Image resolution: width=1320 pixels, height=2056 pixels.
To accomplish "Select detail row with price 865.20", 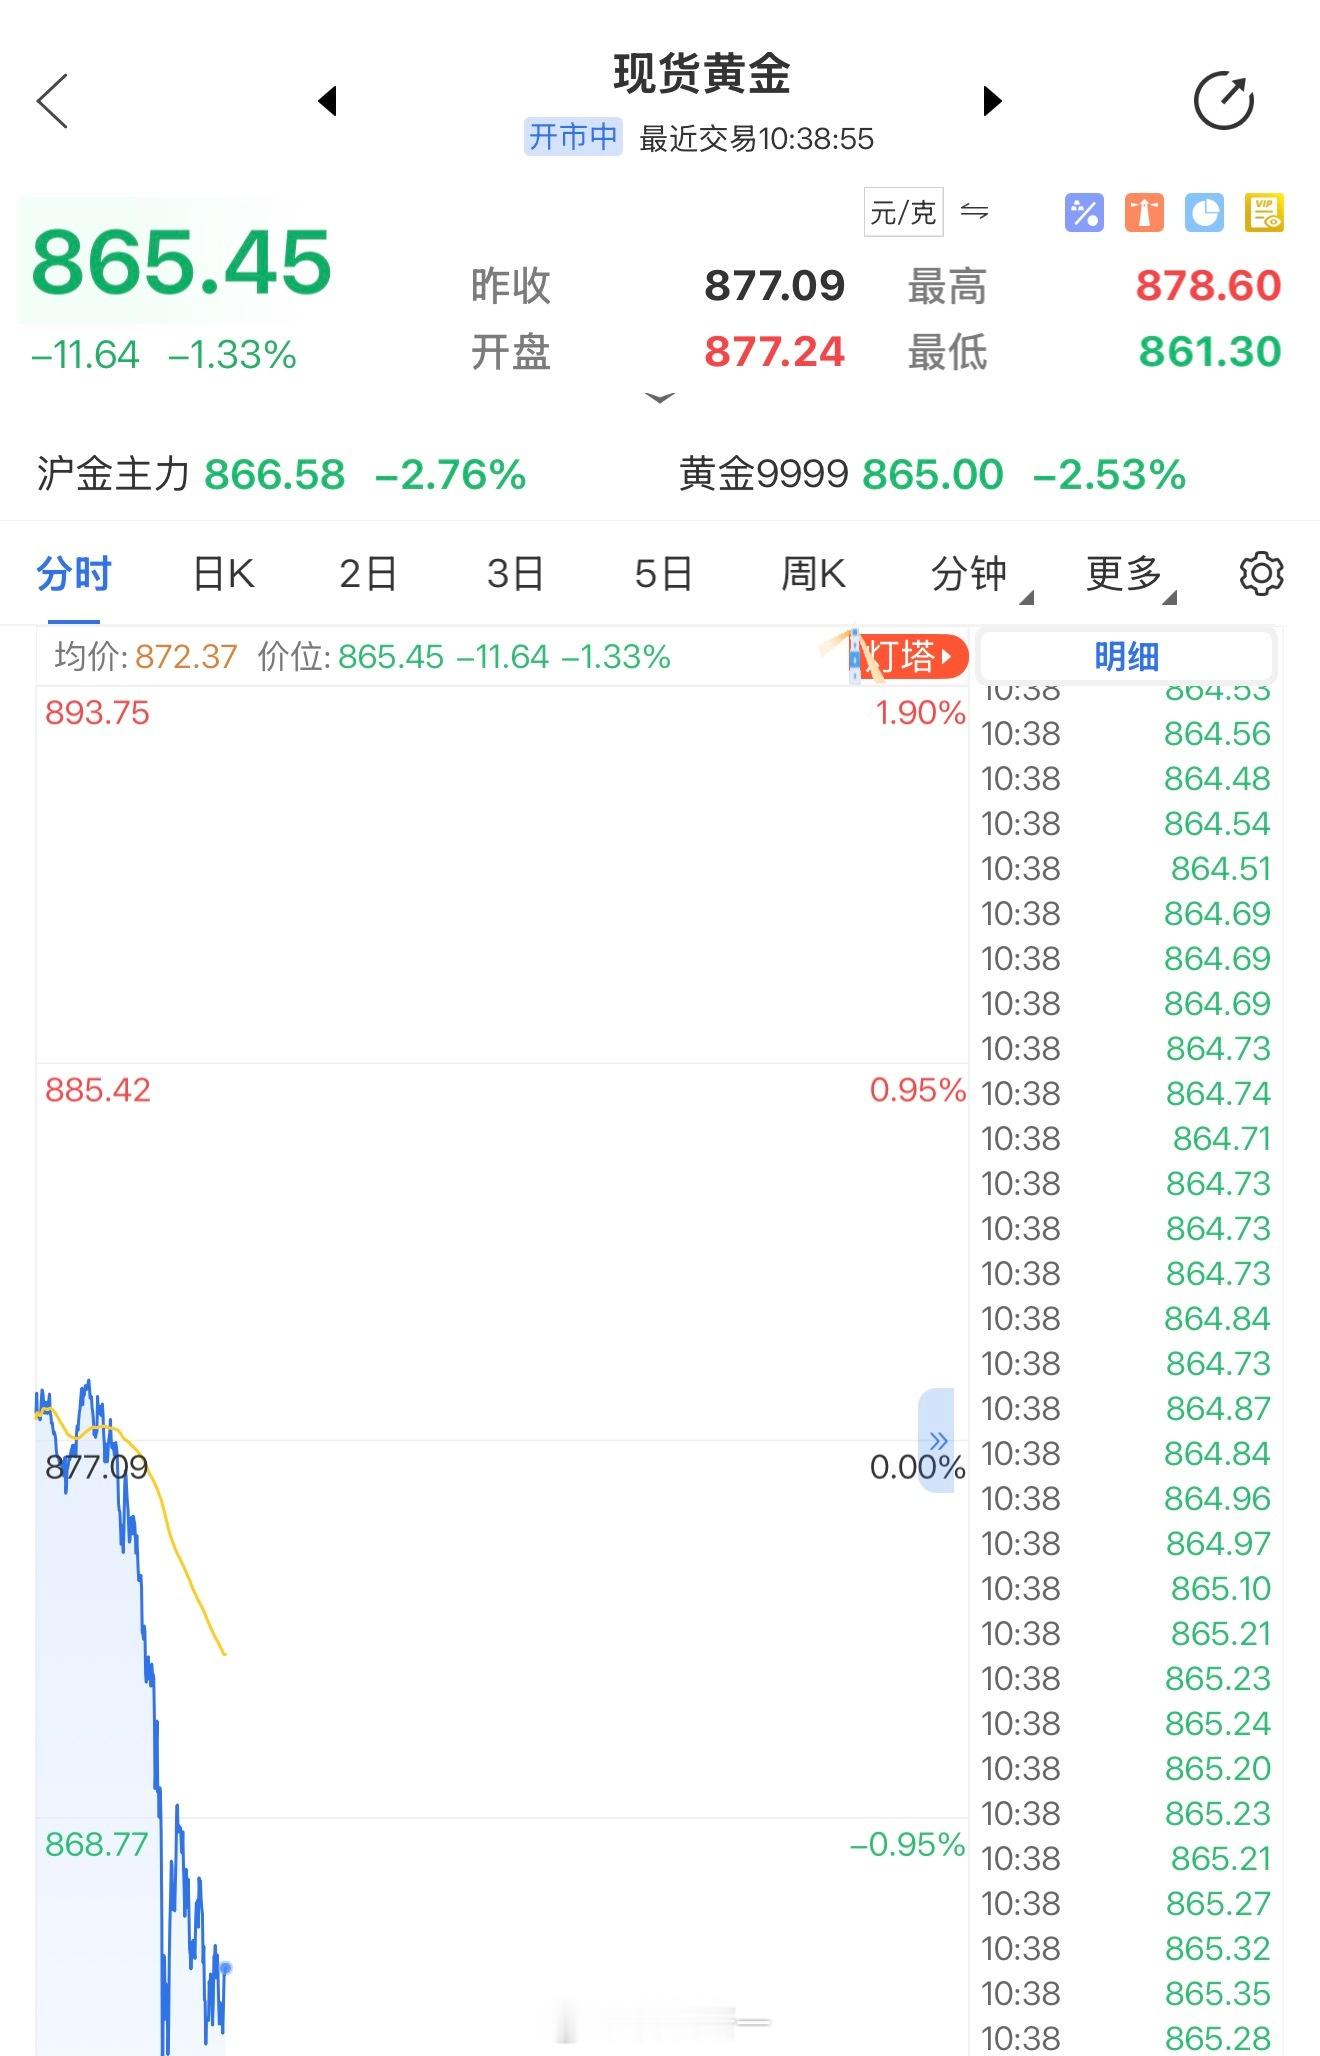I will 1126,1769.
